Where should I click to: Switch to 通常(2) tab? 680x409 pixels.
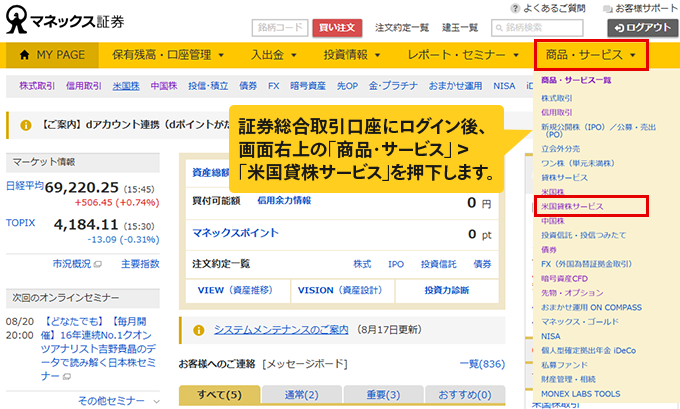pyautogui.click(x=301, y=395)
